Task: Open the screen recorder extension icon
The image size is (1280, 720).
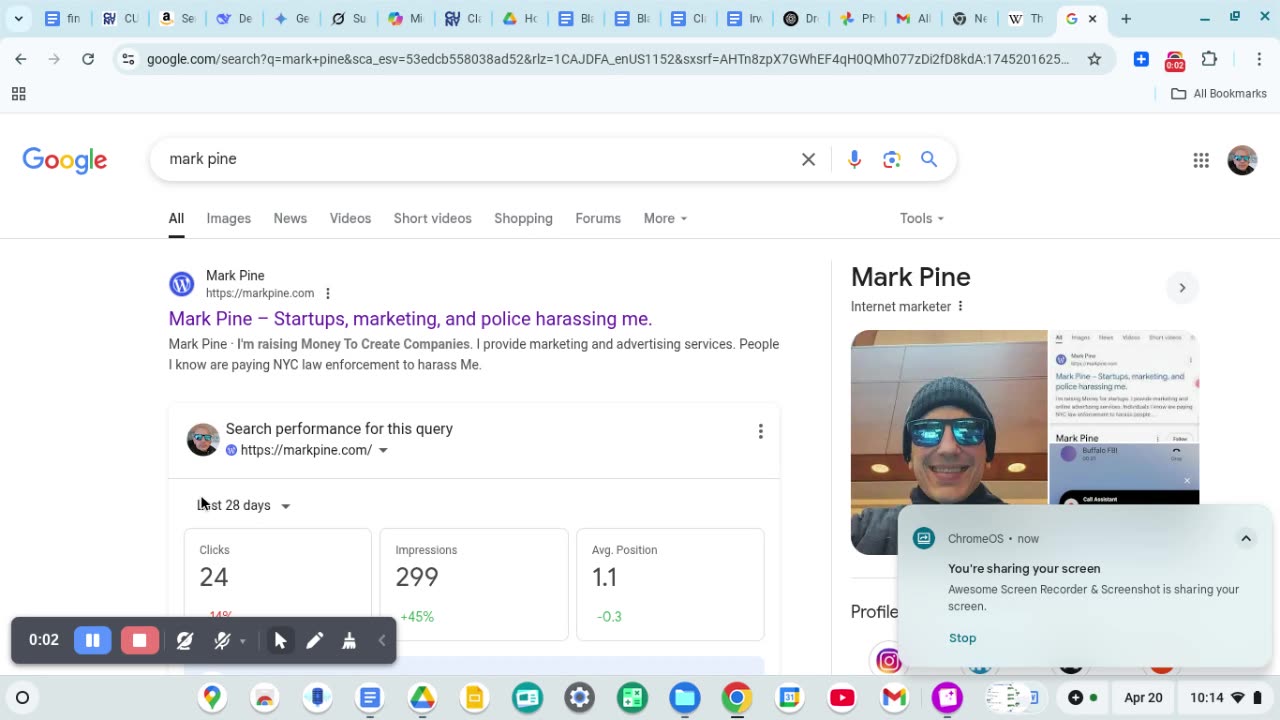Action: [1175, 60]
